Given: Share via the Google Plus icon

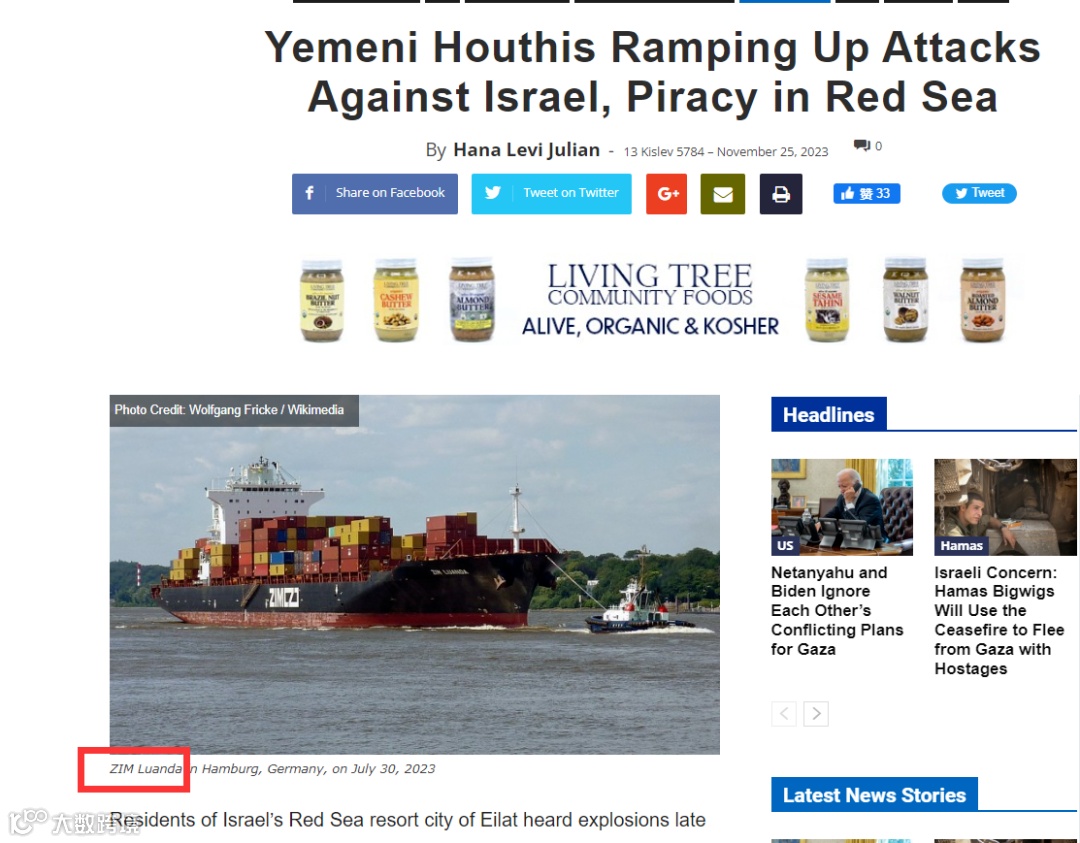Looking at the screenshot, I should 666,194.
